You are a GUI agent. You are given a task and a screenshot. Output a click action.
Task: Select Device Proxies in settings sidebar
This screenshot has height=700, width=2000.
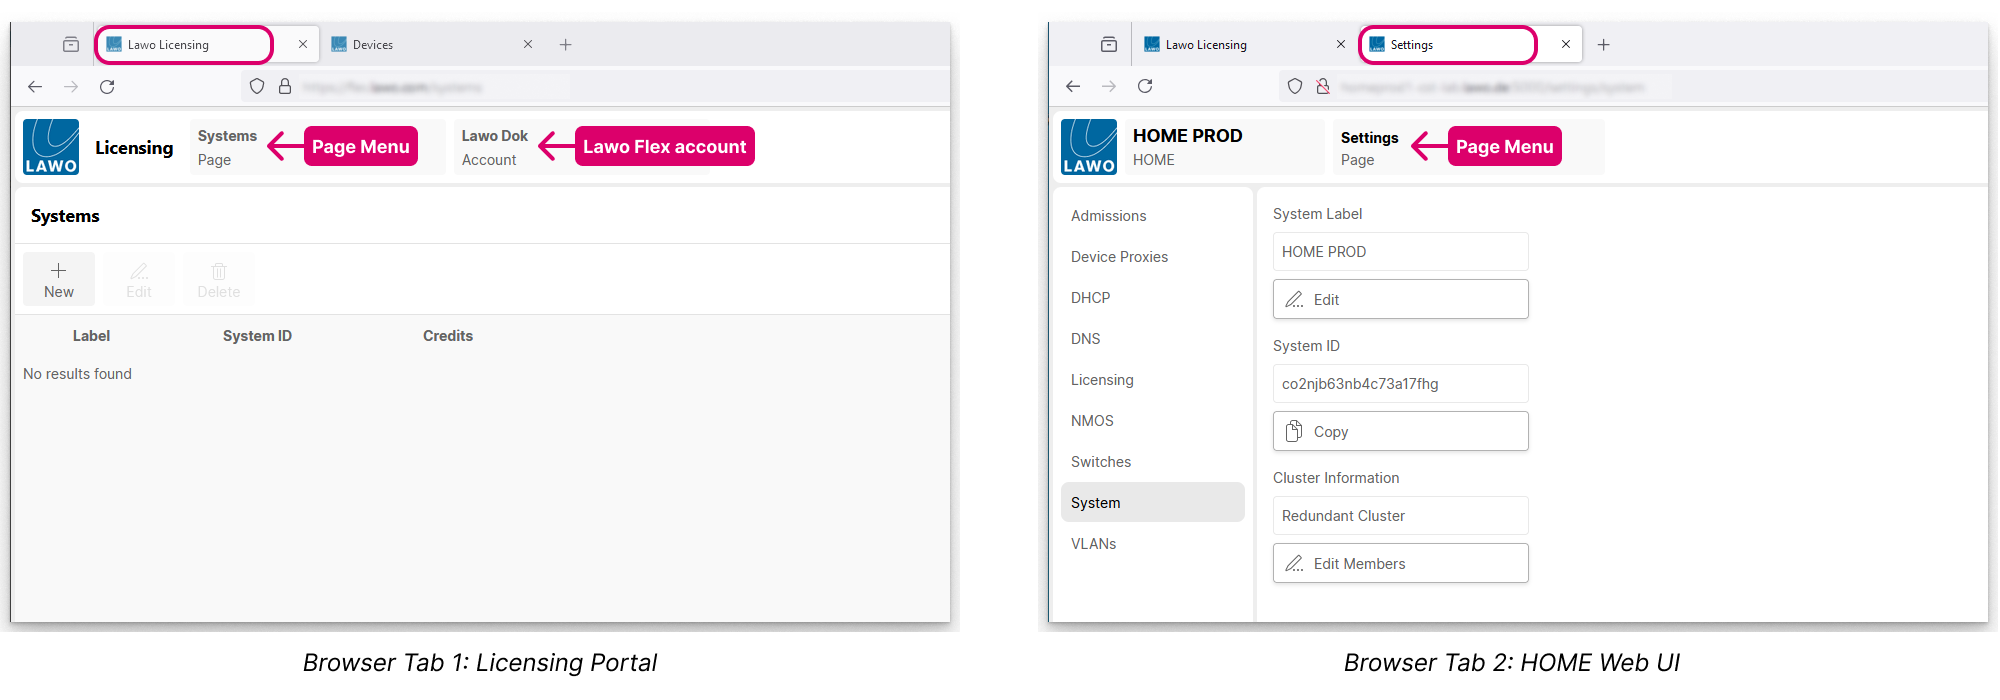(x=1119, y=257)
